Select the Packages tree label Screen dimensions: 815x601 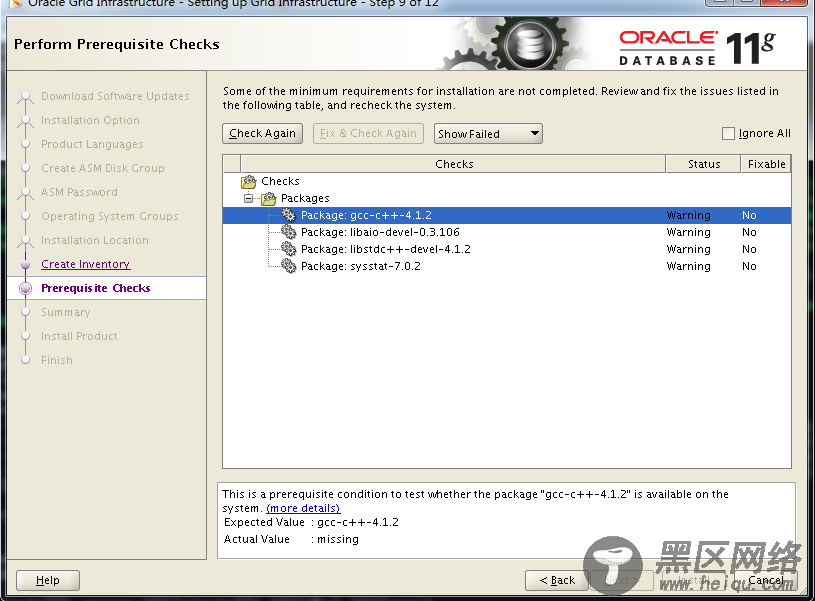click(x=305, y=198)
